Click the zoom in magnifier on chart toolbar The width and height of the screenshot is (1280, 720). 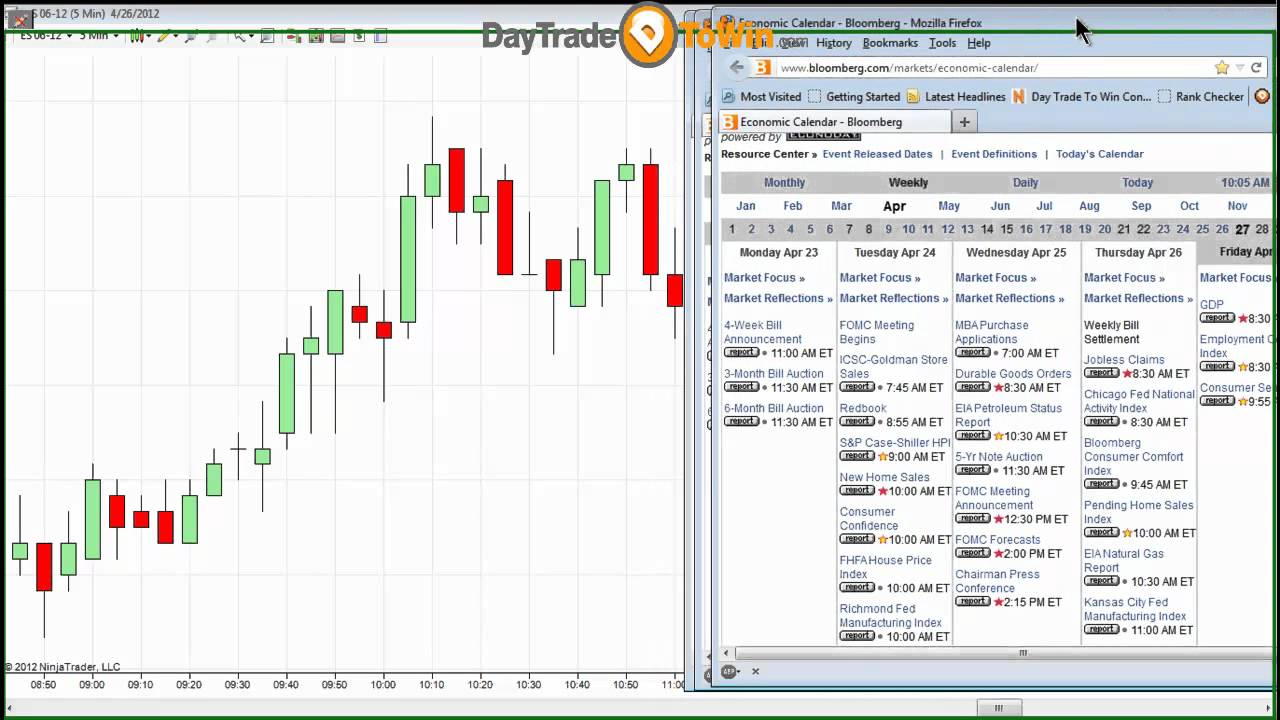pos(192,36)
